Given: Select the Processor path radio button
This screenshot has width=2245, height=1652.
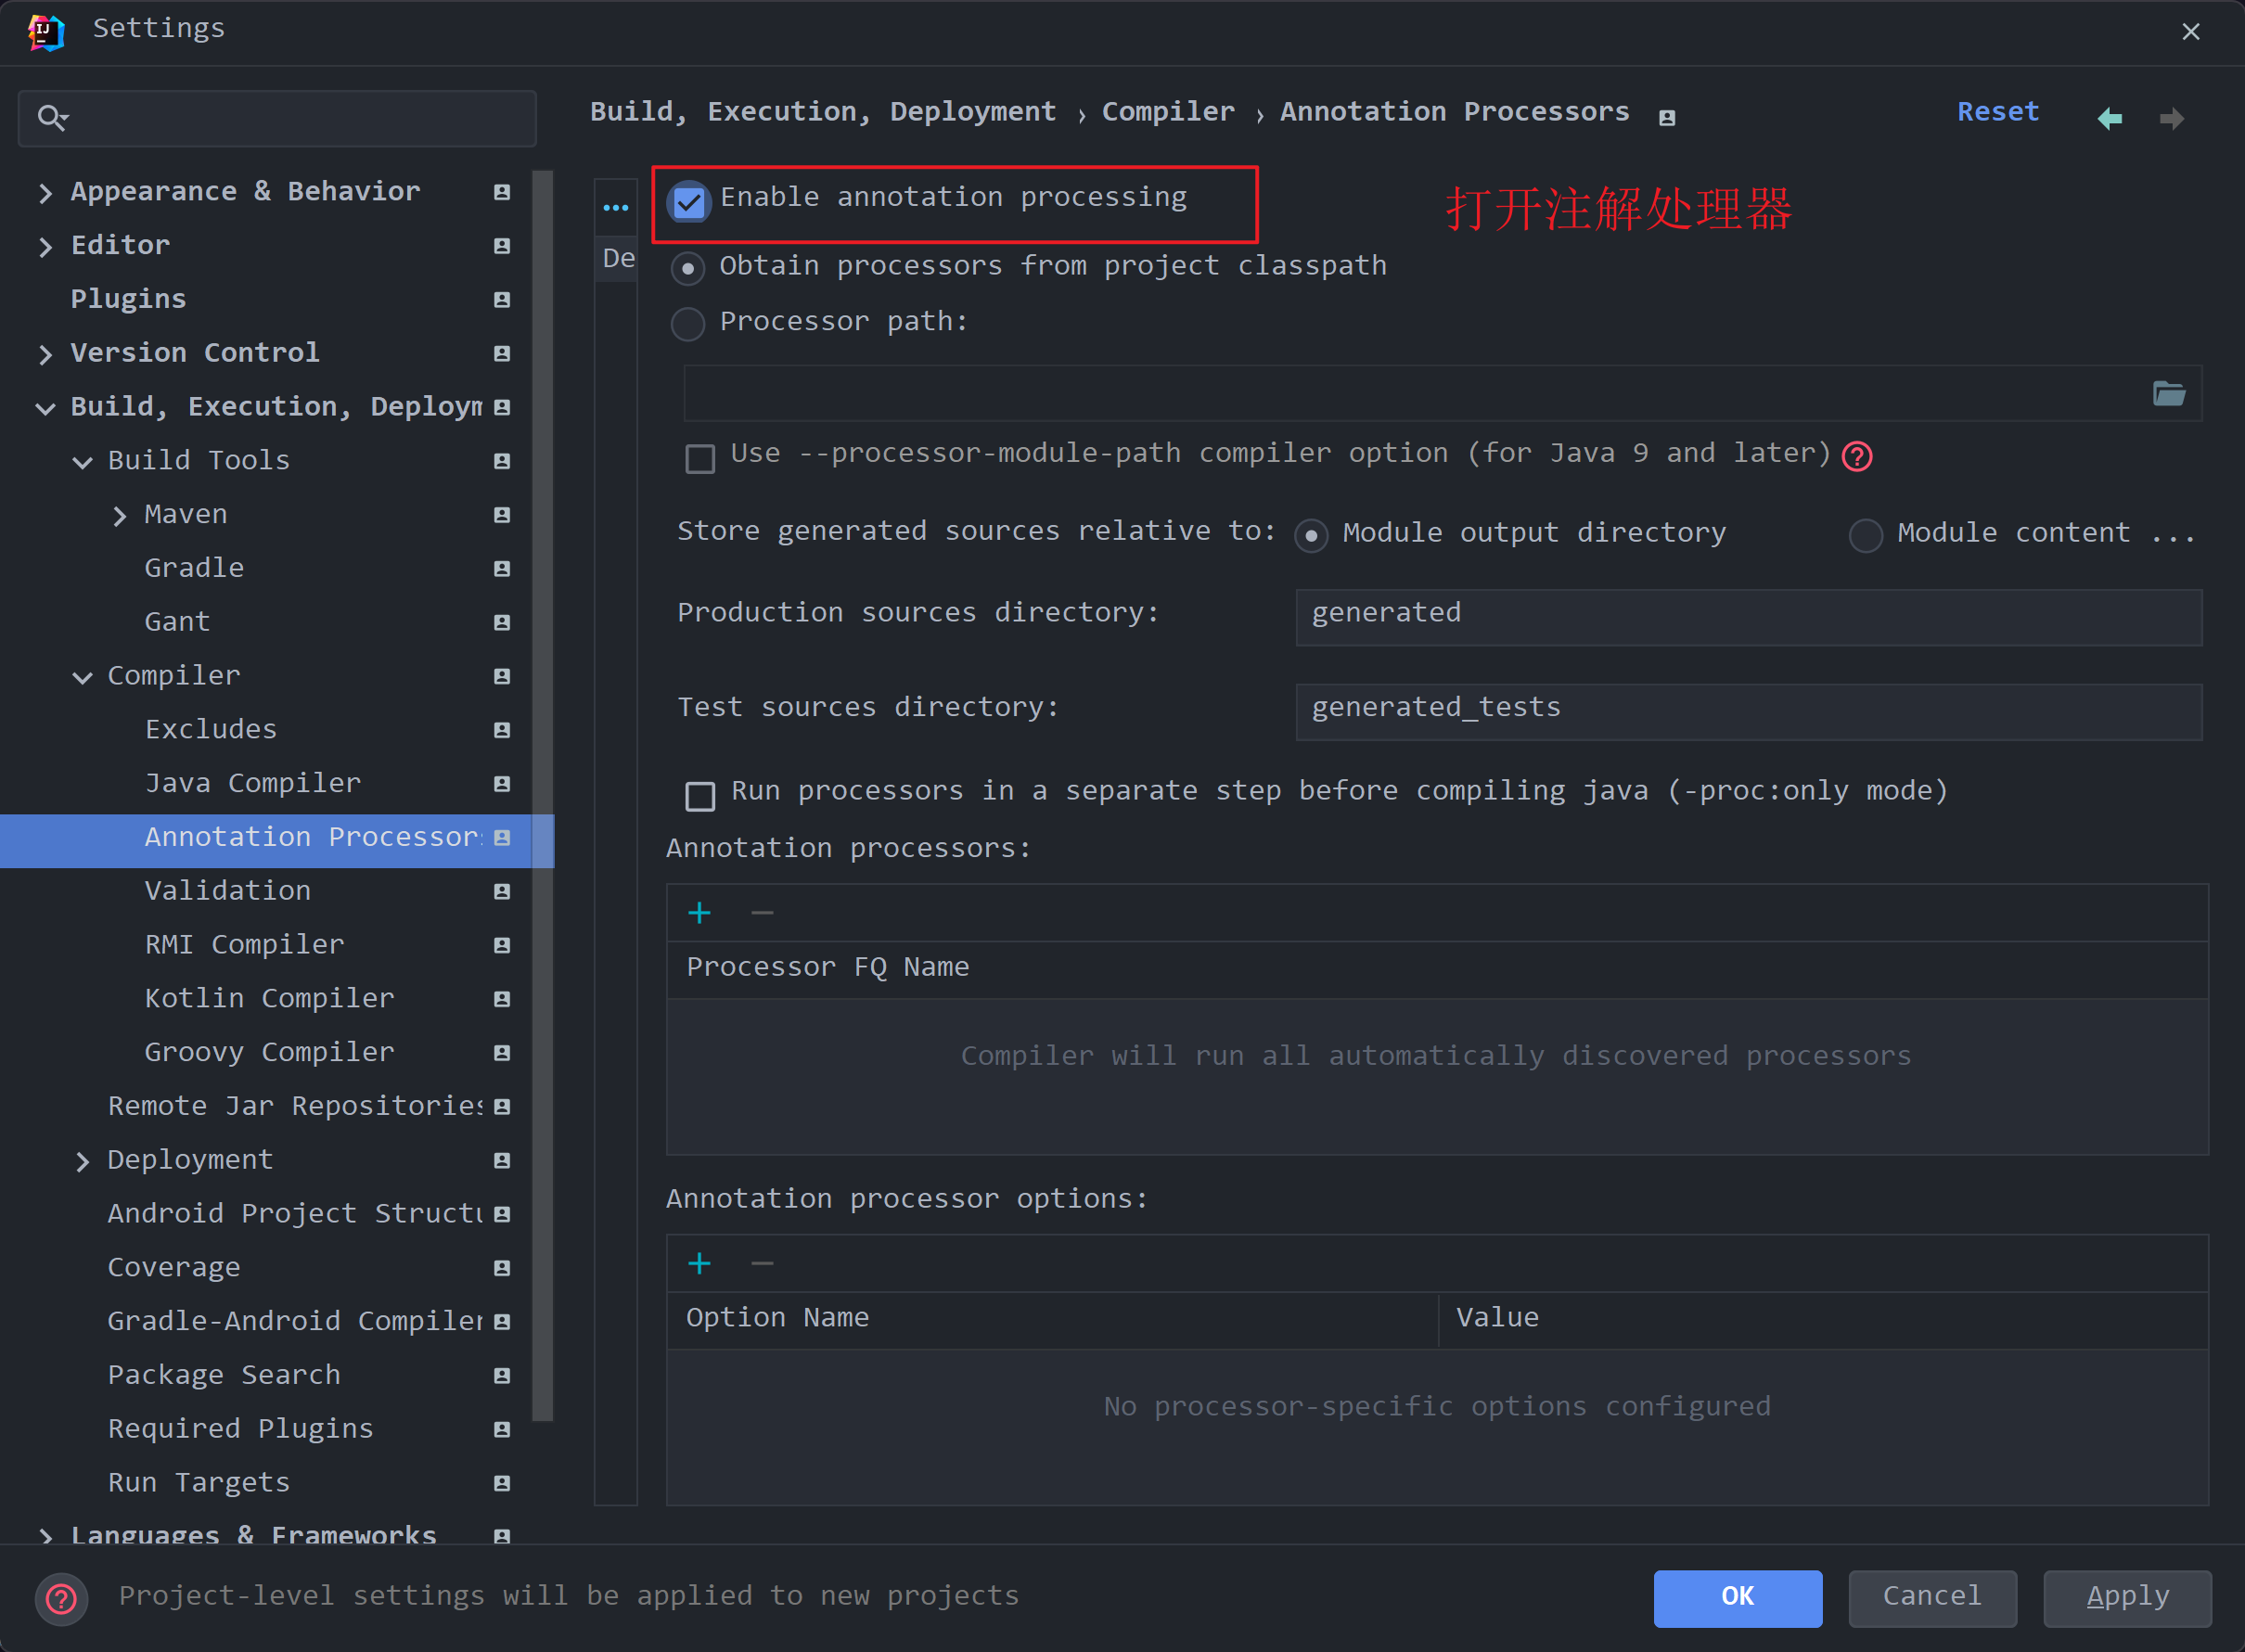Looking at the screenshot, I should pos(688,323).
